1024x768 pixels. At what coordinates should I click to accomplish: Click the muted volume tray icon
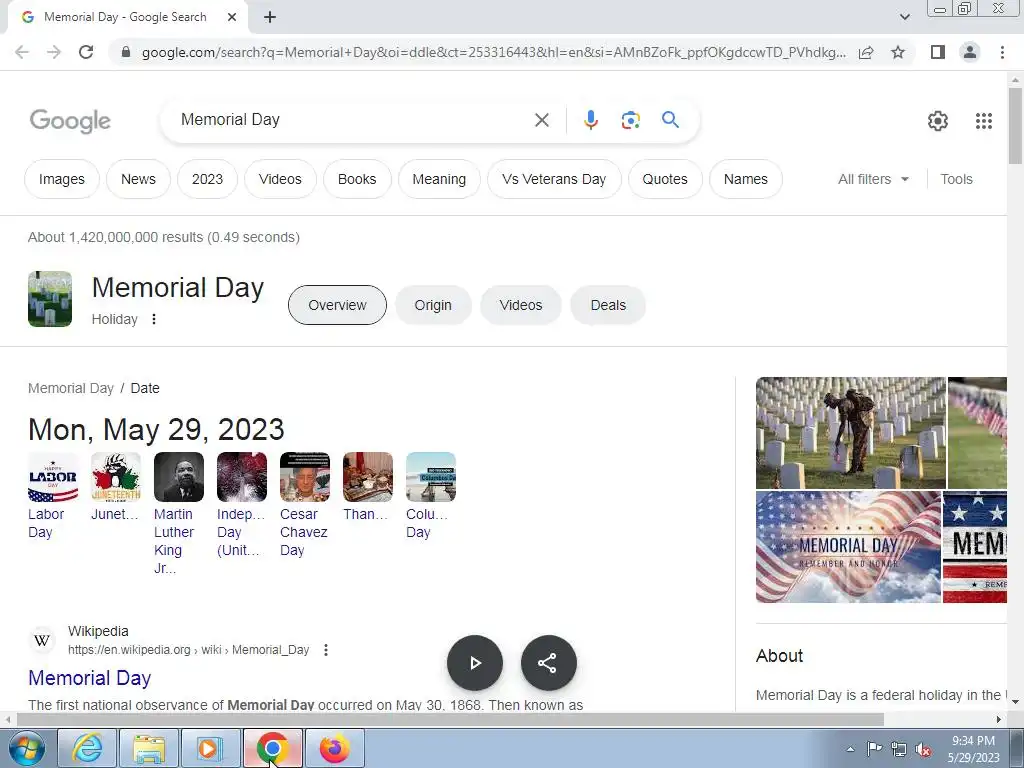point(923,749)
